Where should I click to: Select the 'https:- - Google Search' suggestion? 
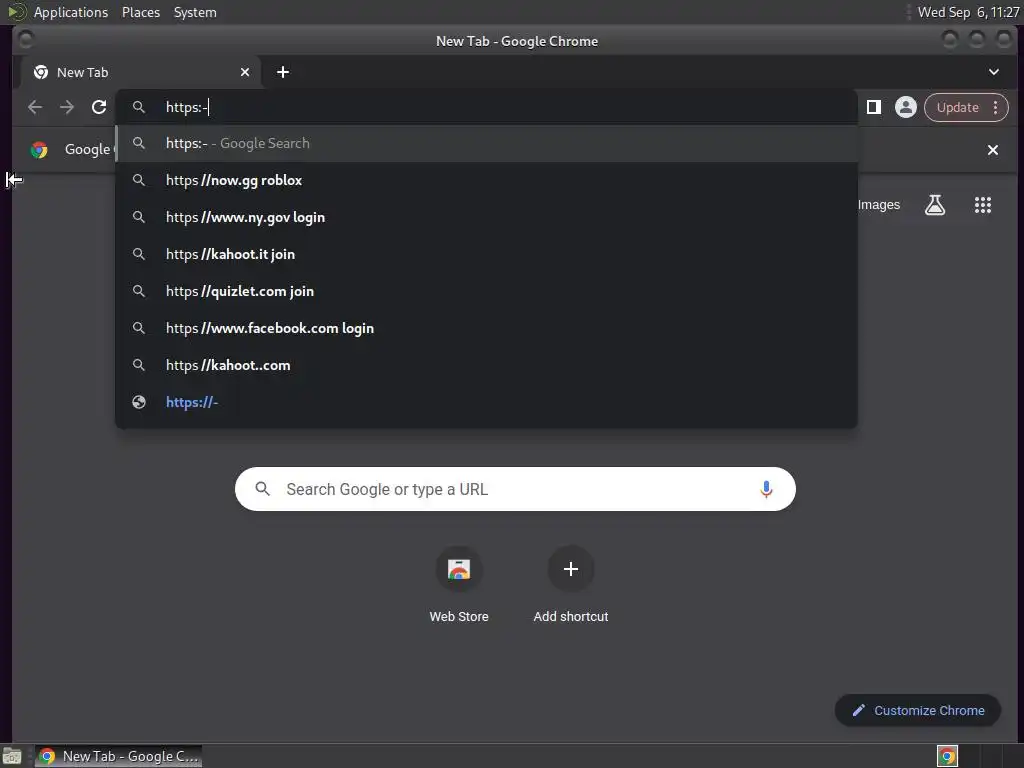pyautogui.click(x=487, y=143)
